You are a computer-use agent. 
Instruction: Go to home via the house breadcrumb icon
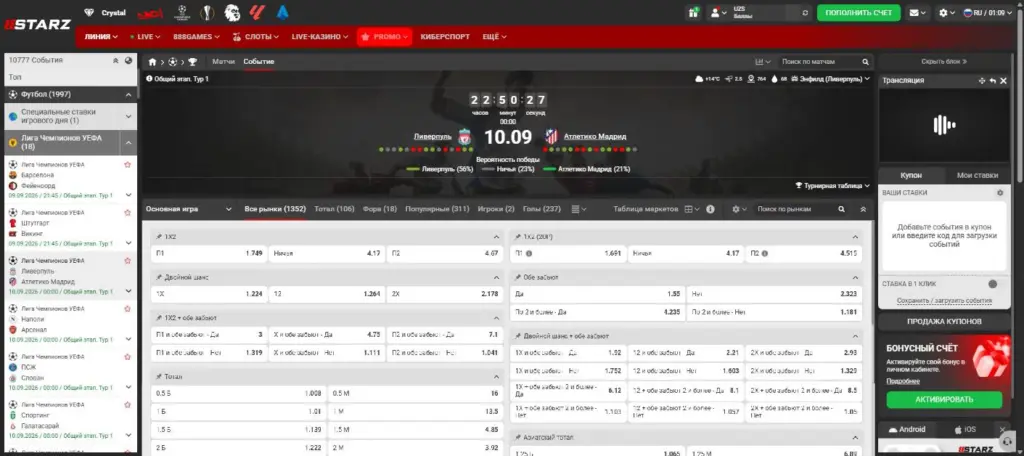tap(152, 62)
